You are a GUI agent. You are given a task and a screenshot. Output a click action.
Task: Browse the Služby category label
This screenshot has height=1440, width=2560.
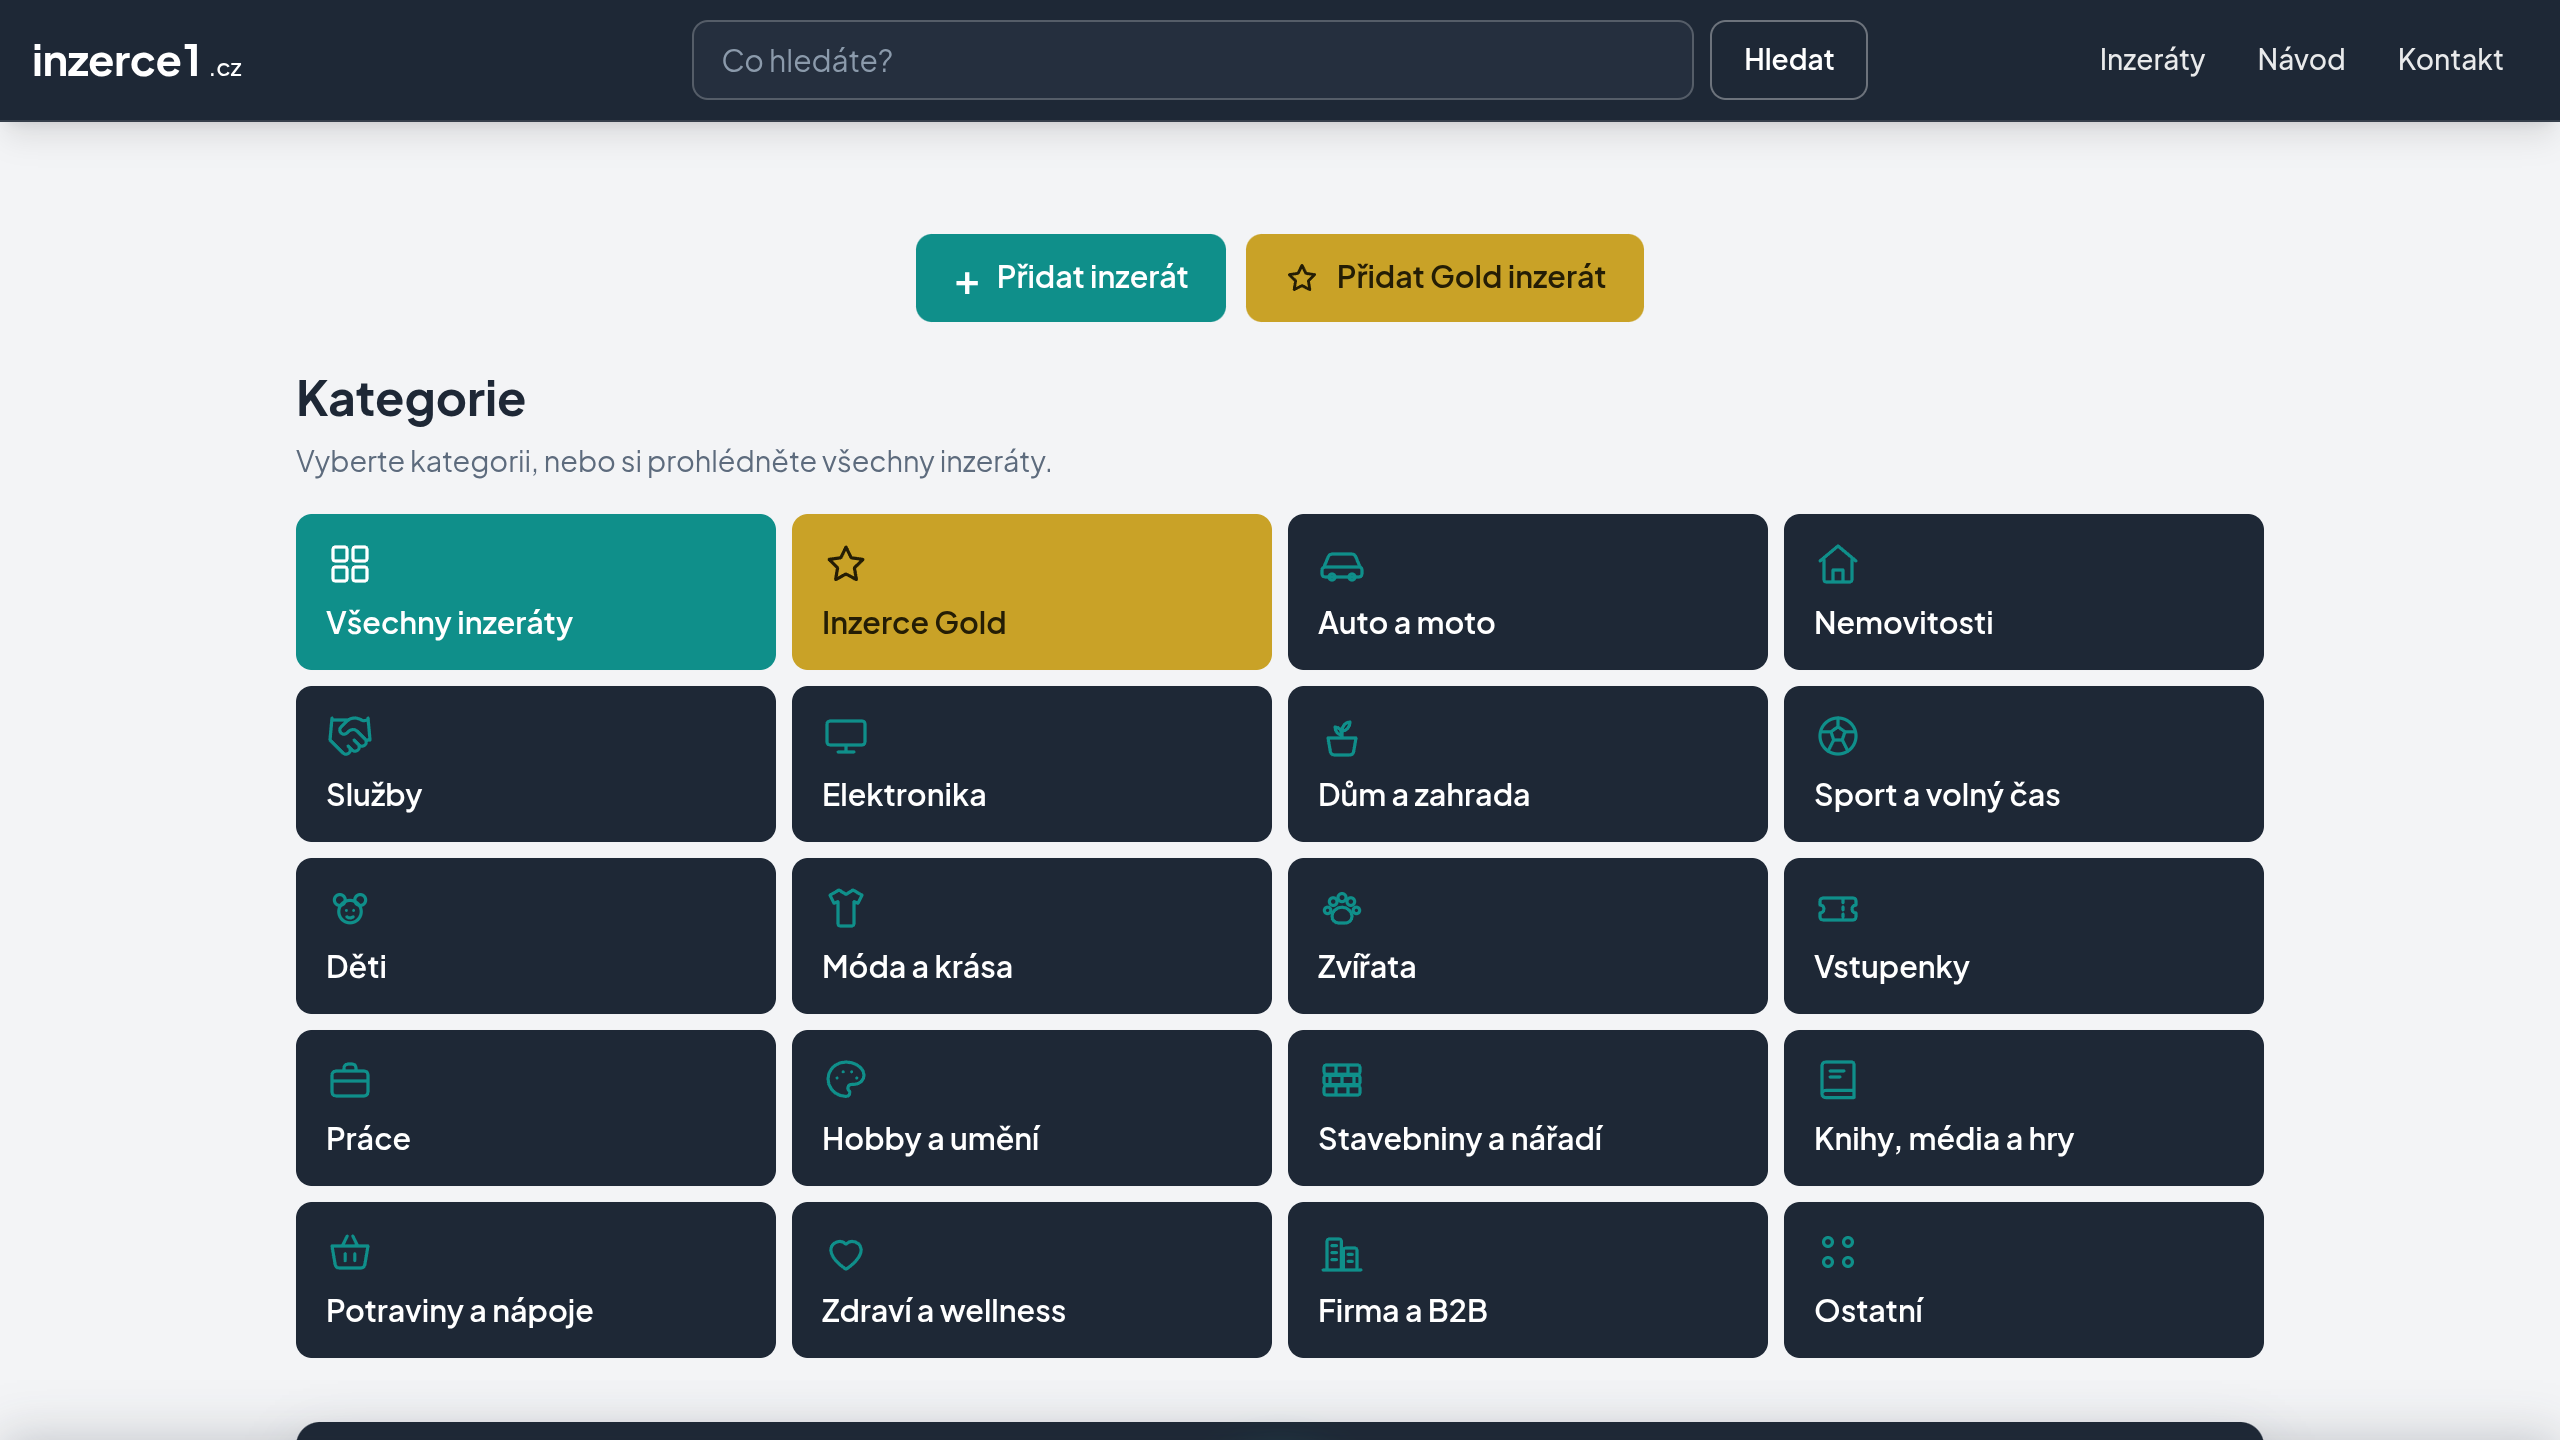pos(374,795)
